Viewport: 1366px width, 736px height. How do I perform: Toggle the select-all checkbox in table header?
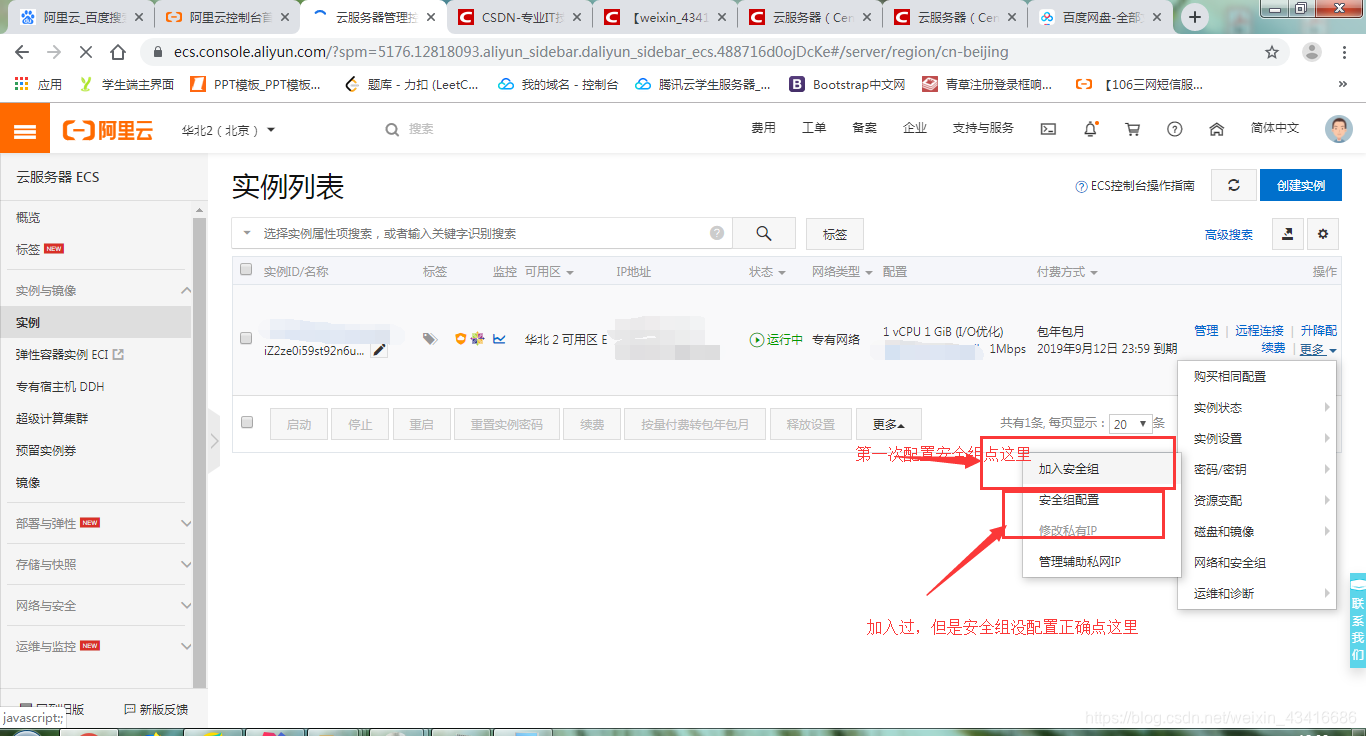(246, 269)
